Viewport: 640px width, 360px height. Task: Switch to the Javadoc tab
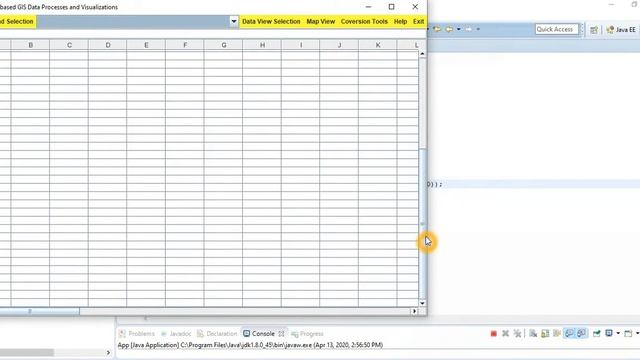point(176,333)
